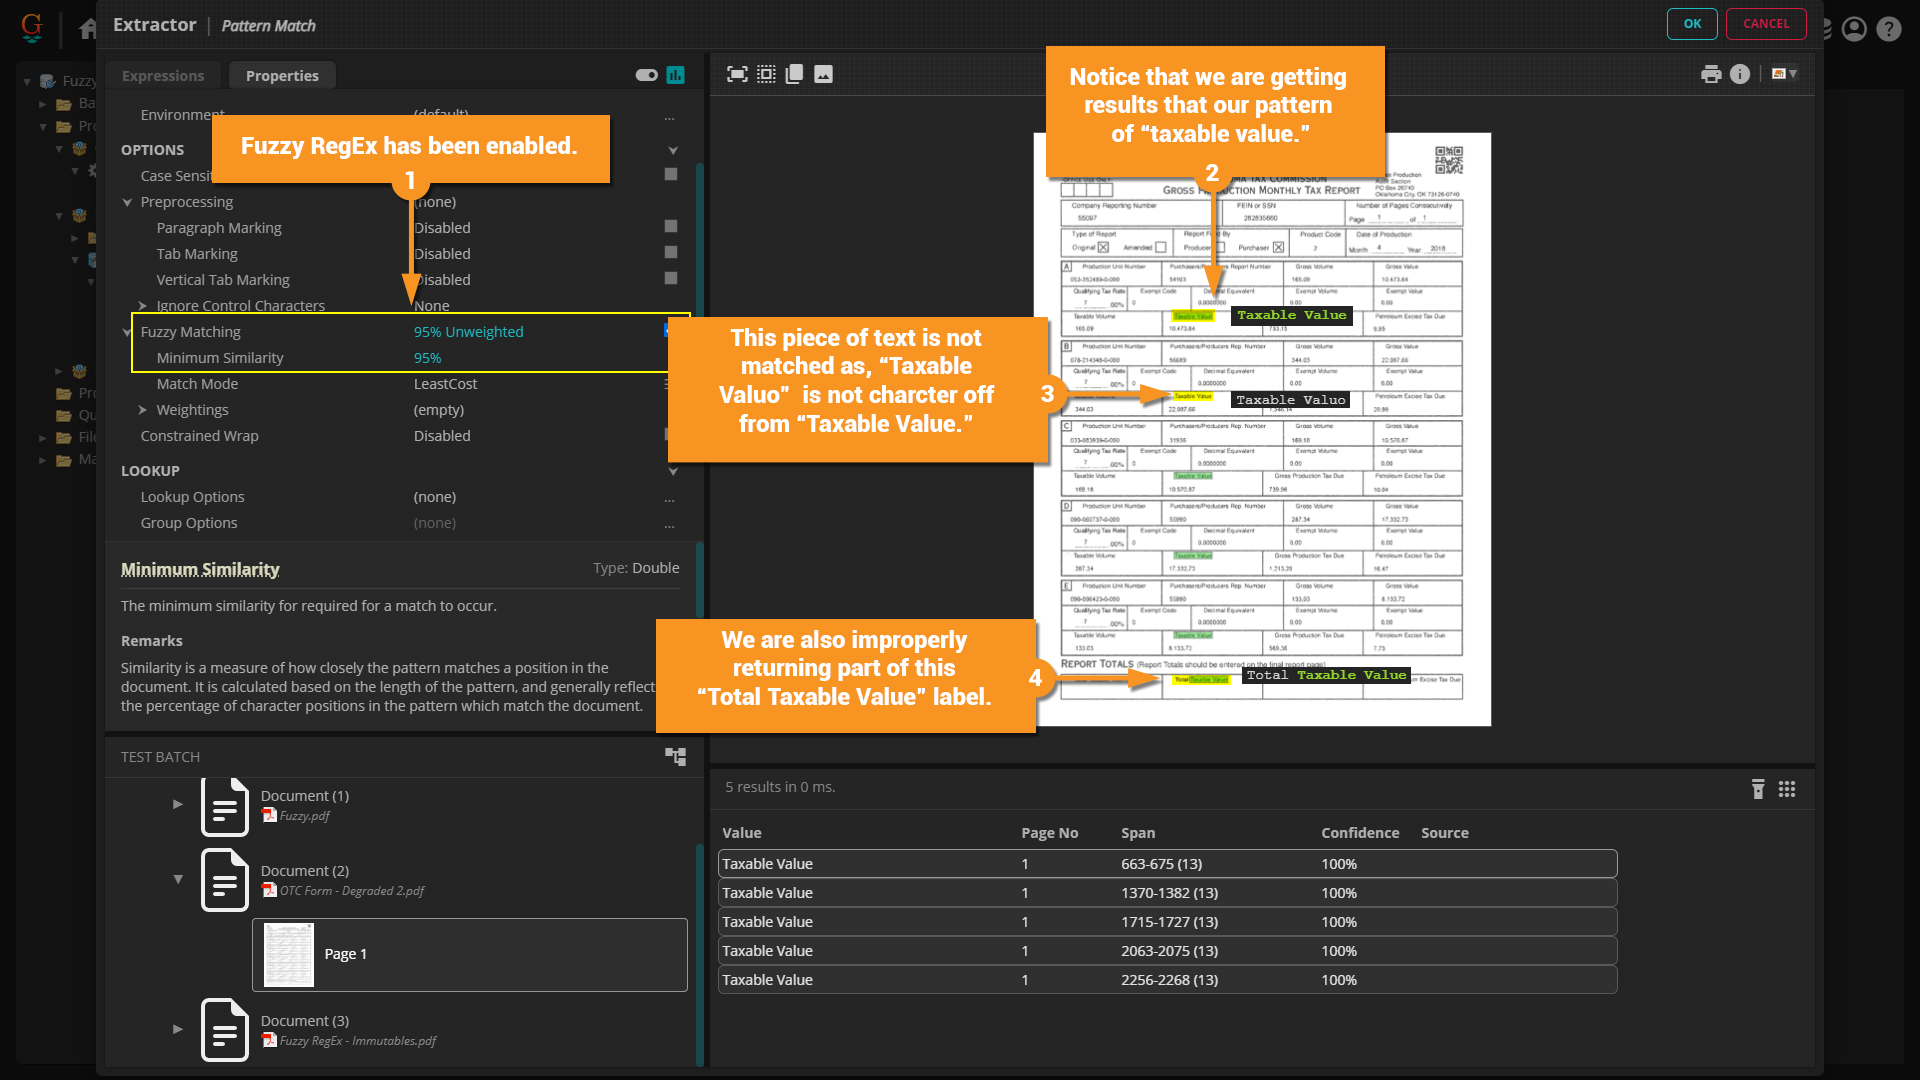This screenshot has width=1920, height=1080.
Task: Click the selection marquee icon in viewer toolbar
Action: tap(766, 74)
